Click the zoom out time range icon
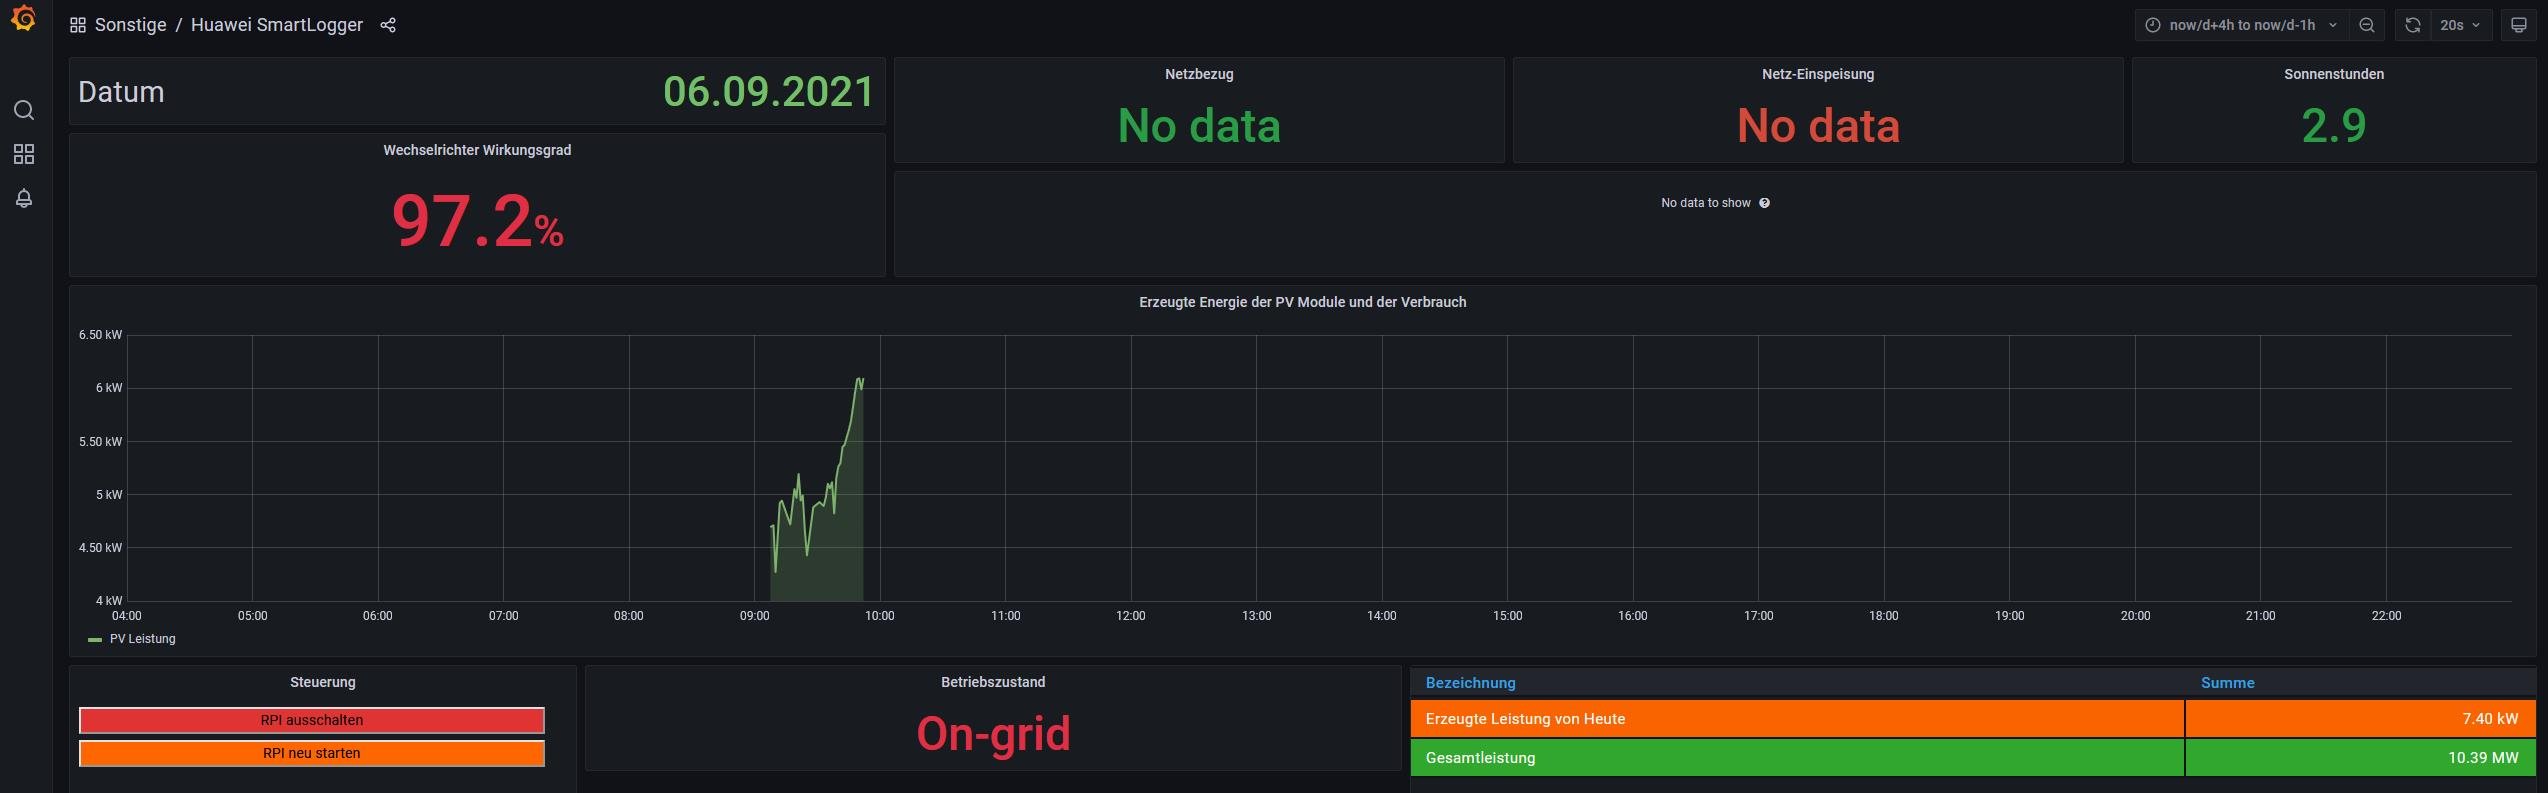The image size is (2548, 793). [x=2367, y=25]
